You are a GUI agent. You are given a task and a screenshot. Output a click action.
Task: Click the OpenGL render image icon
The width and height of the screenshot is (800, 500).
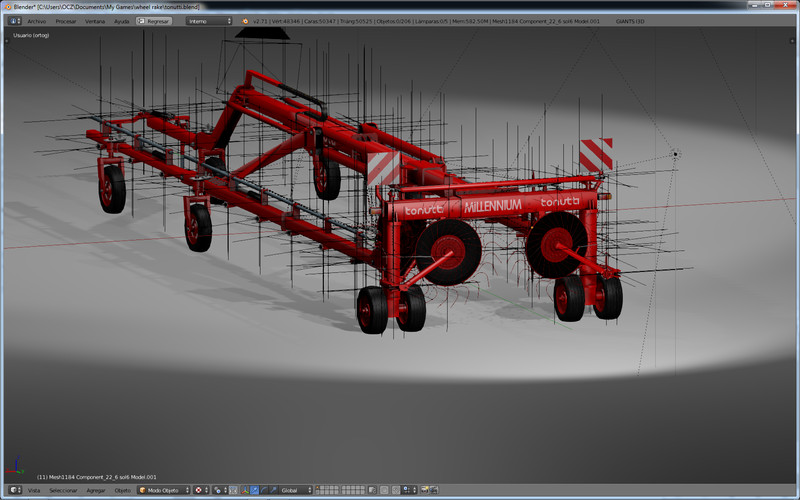(x=424, y=490)
